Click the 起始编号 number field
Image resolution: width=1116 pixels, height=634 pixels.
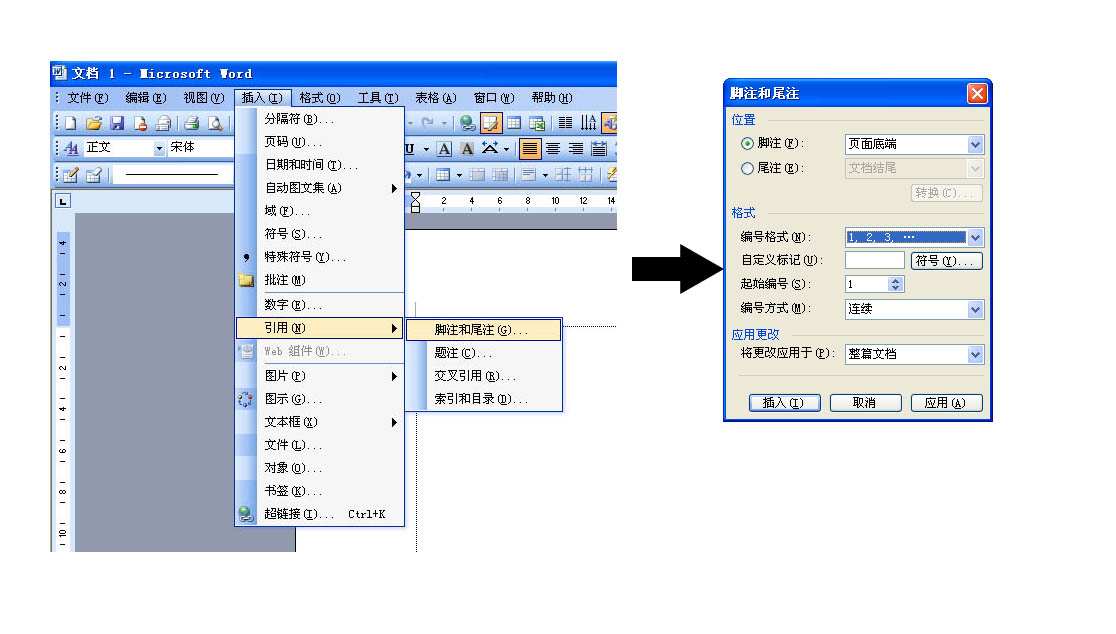pos(868,284)
